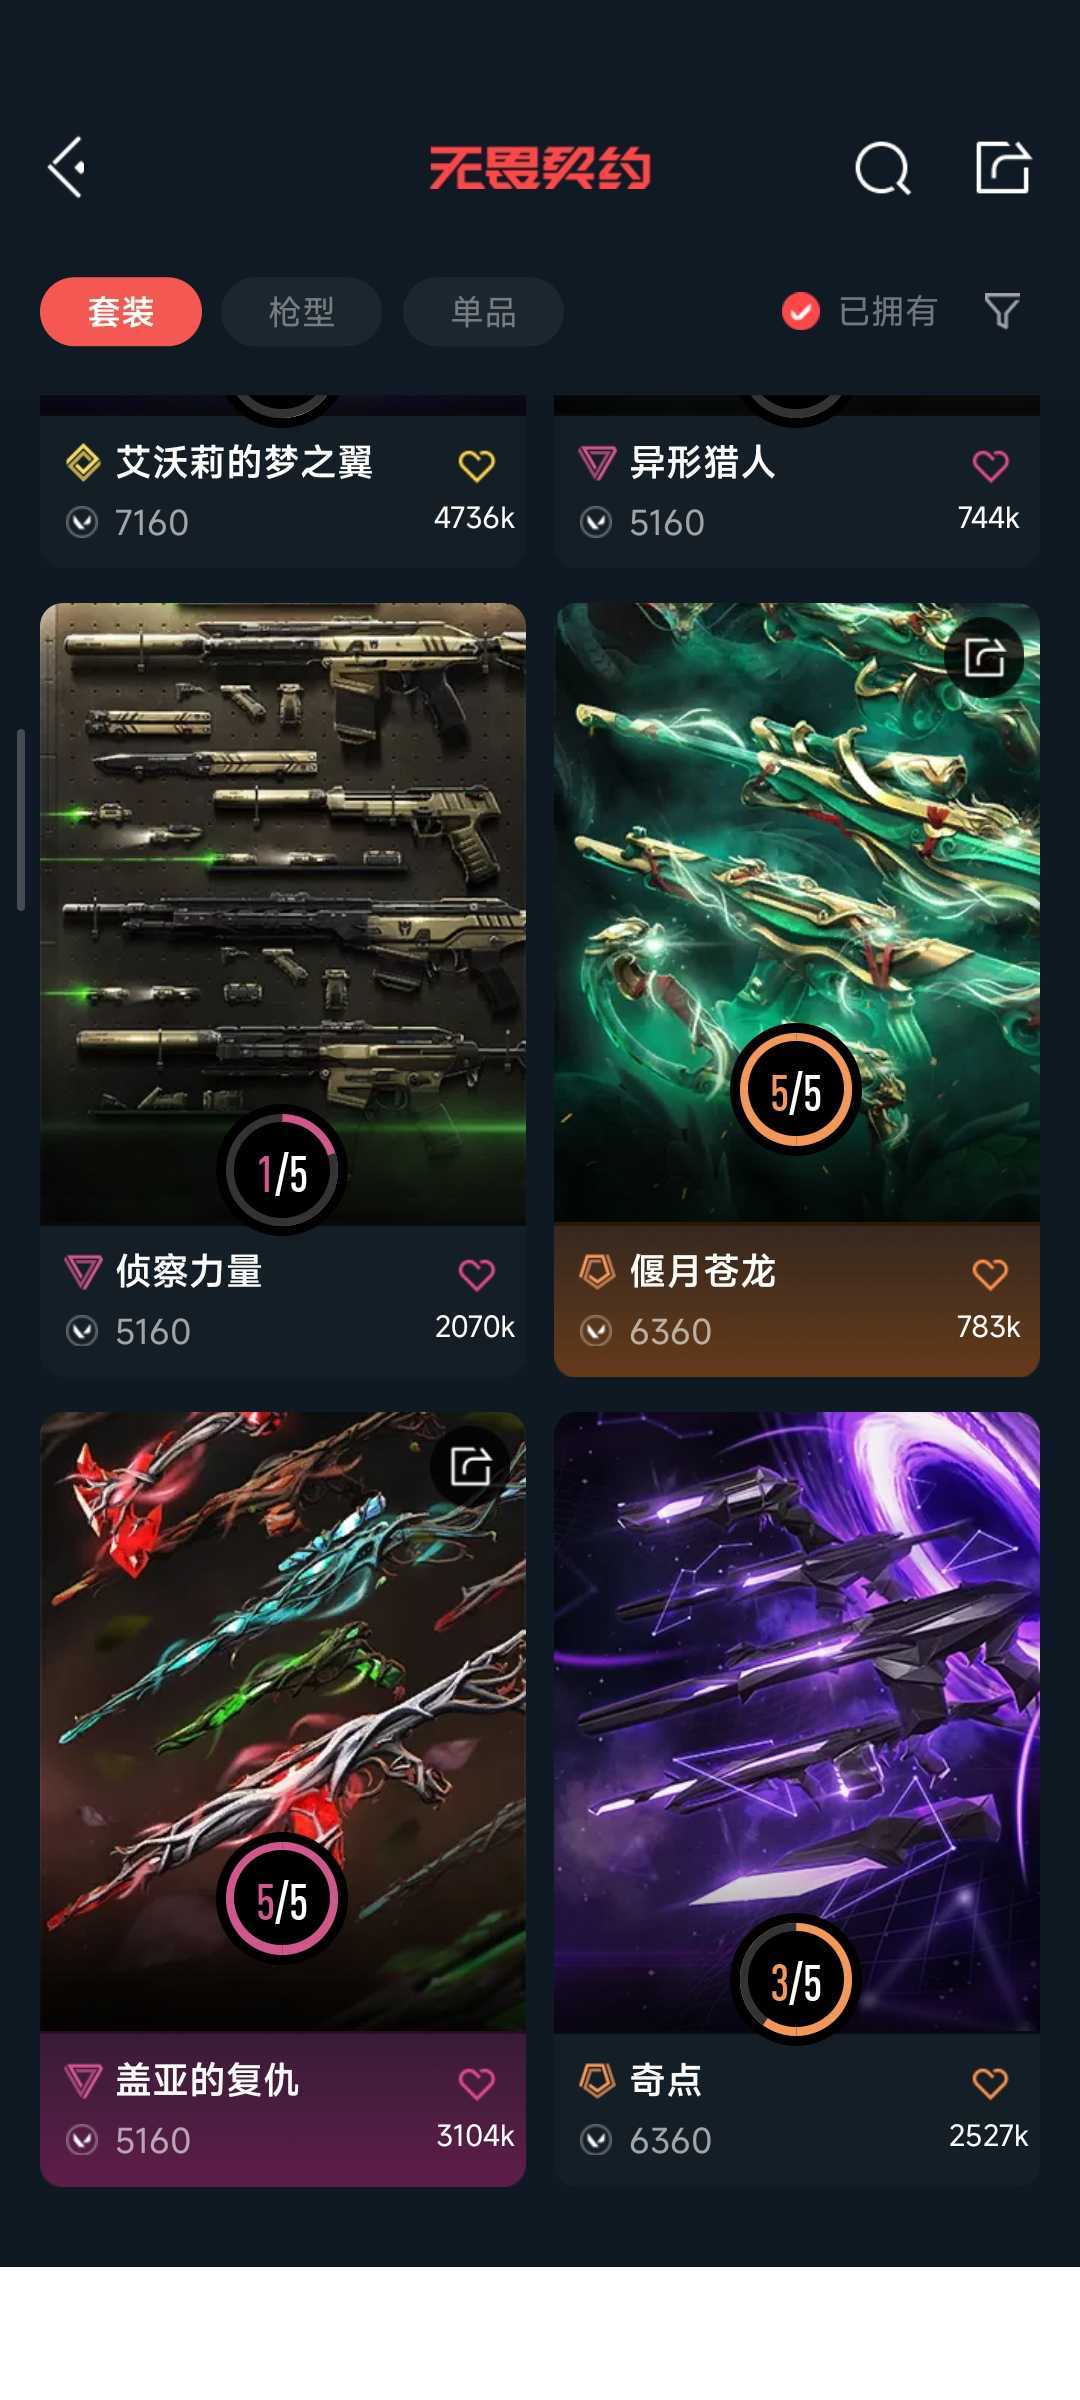The height and width of the screenshot is (2400, 1080).
Task: Open 偃月苍龙 bundle title link
Action: tap(702, 1271)
